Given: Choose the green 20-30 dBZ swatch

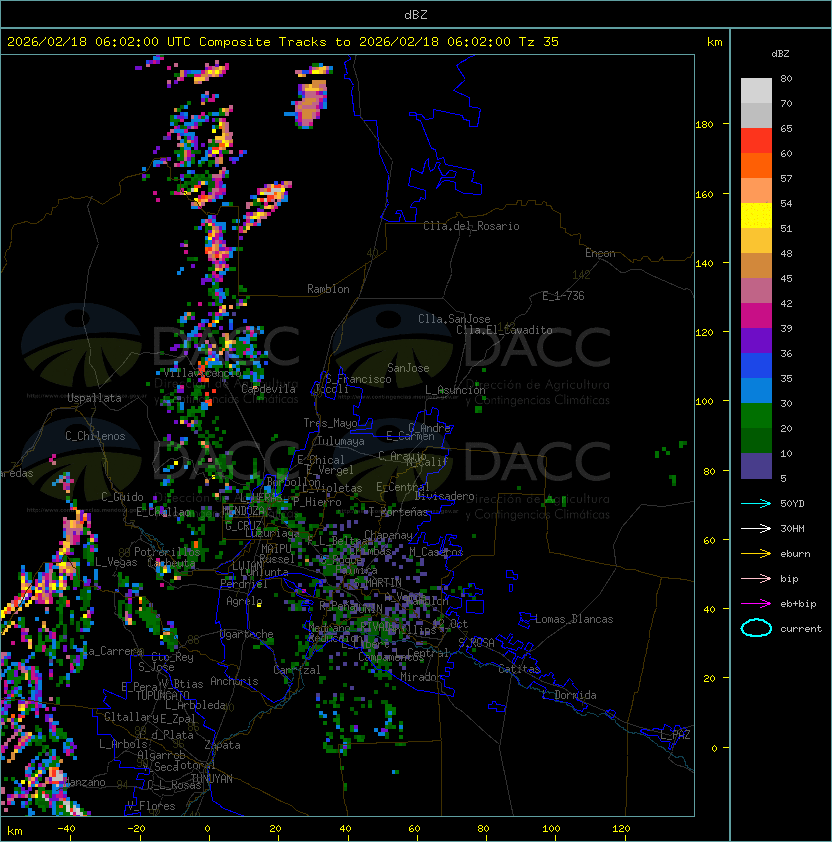Looking at the screenshot, I should [x=756, y=416].
